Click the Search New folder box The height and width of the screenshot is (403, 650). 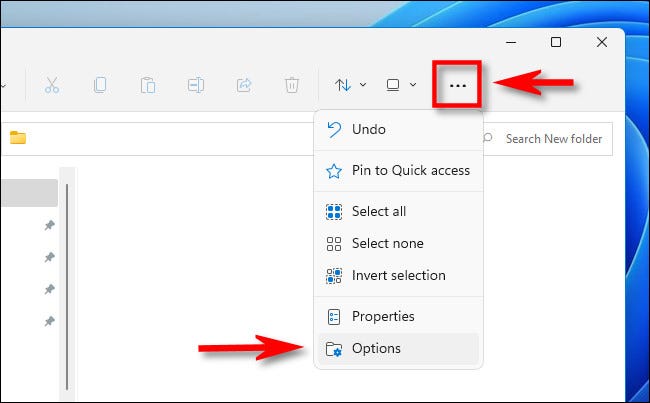[x=552, y=139]
